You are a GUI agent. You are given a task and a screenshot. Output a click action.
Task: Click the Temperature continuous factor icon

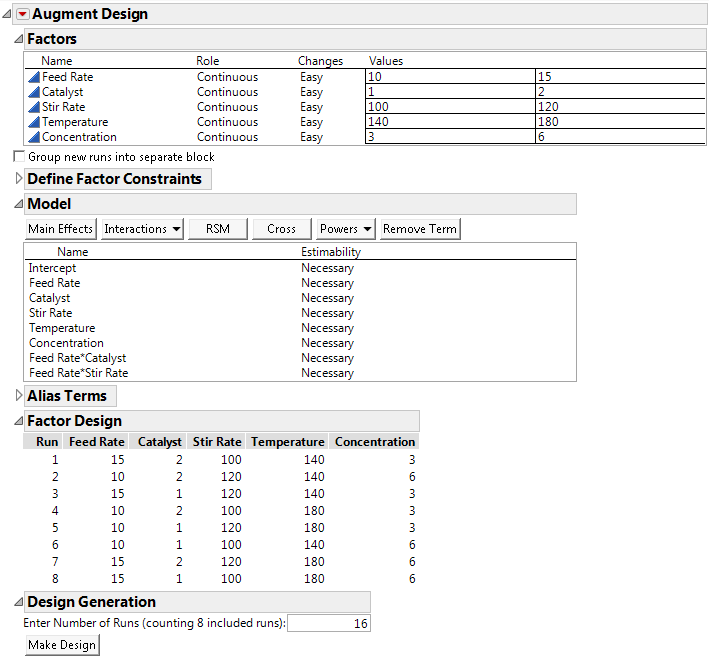coord(34,122)
